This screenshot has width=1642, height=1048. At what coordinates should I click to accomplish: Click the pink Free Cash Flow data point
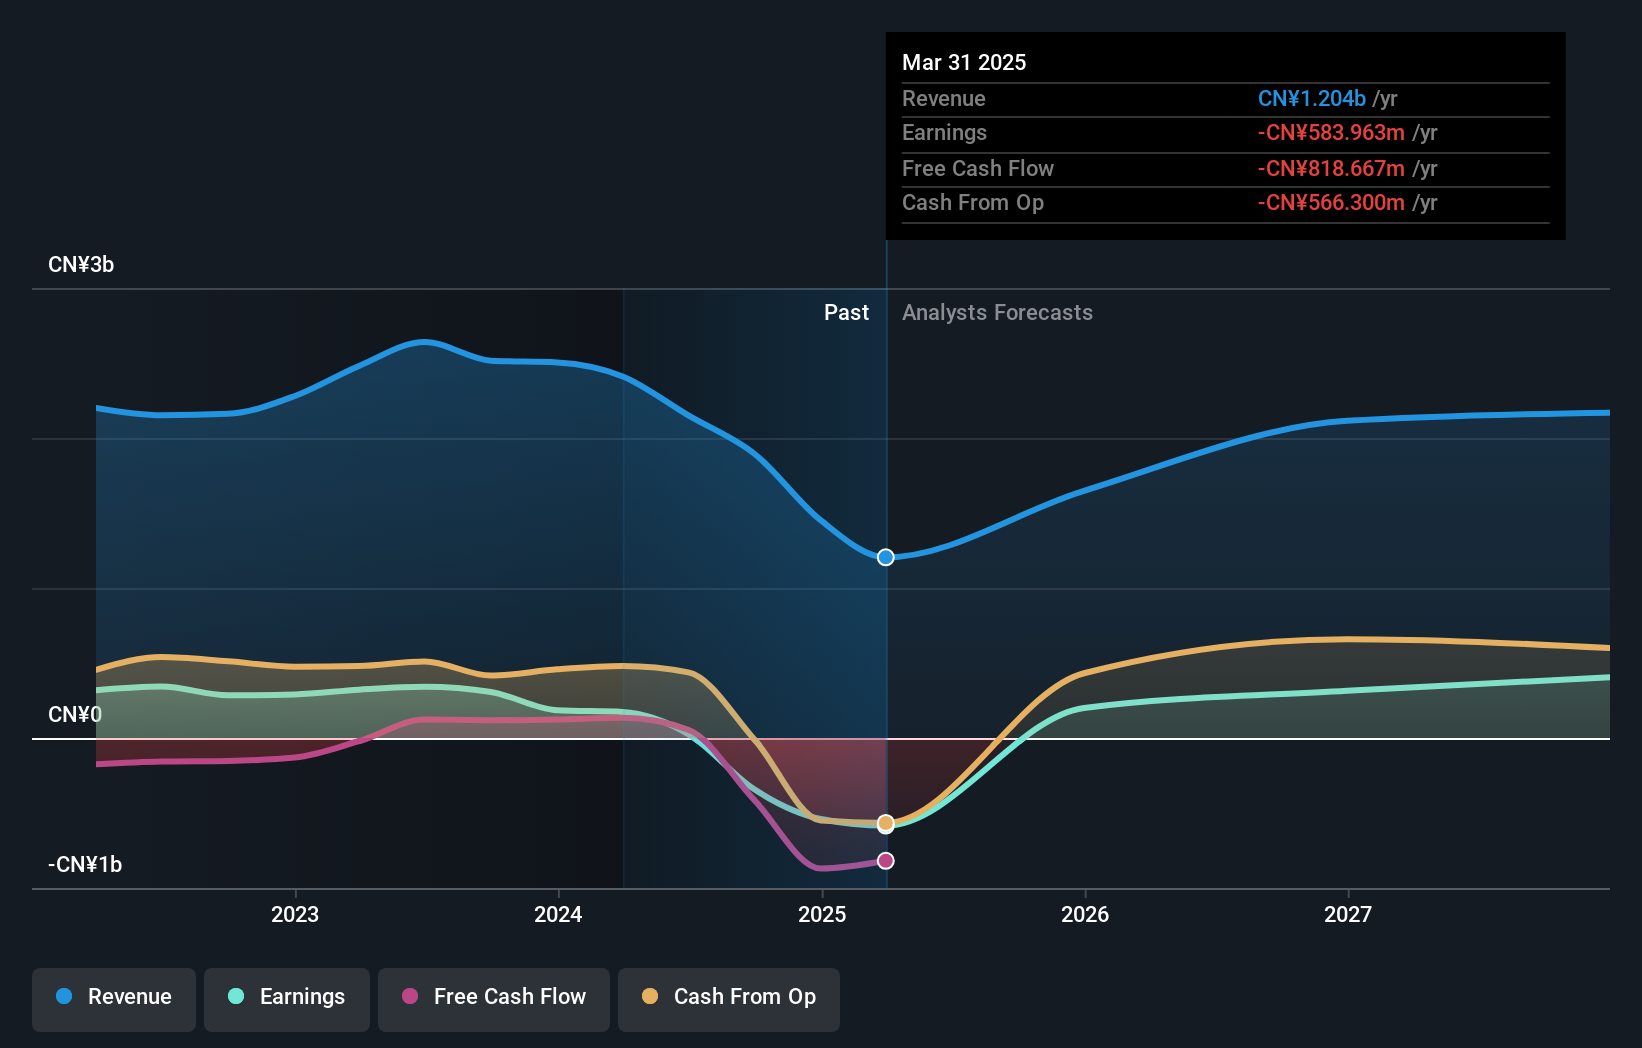(886, 861)
